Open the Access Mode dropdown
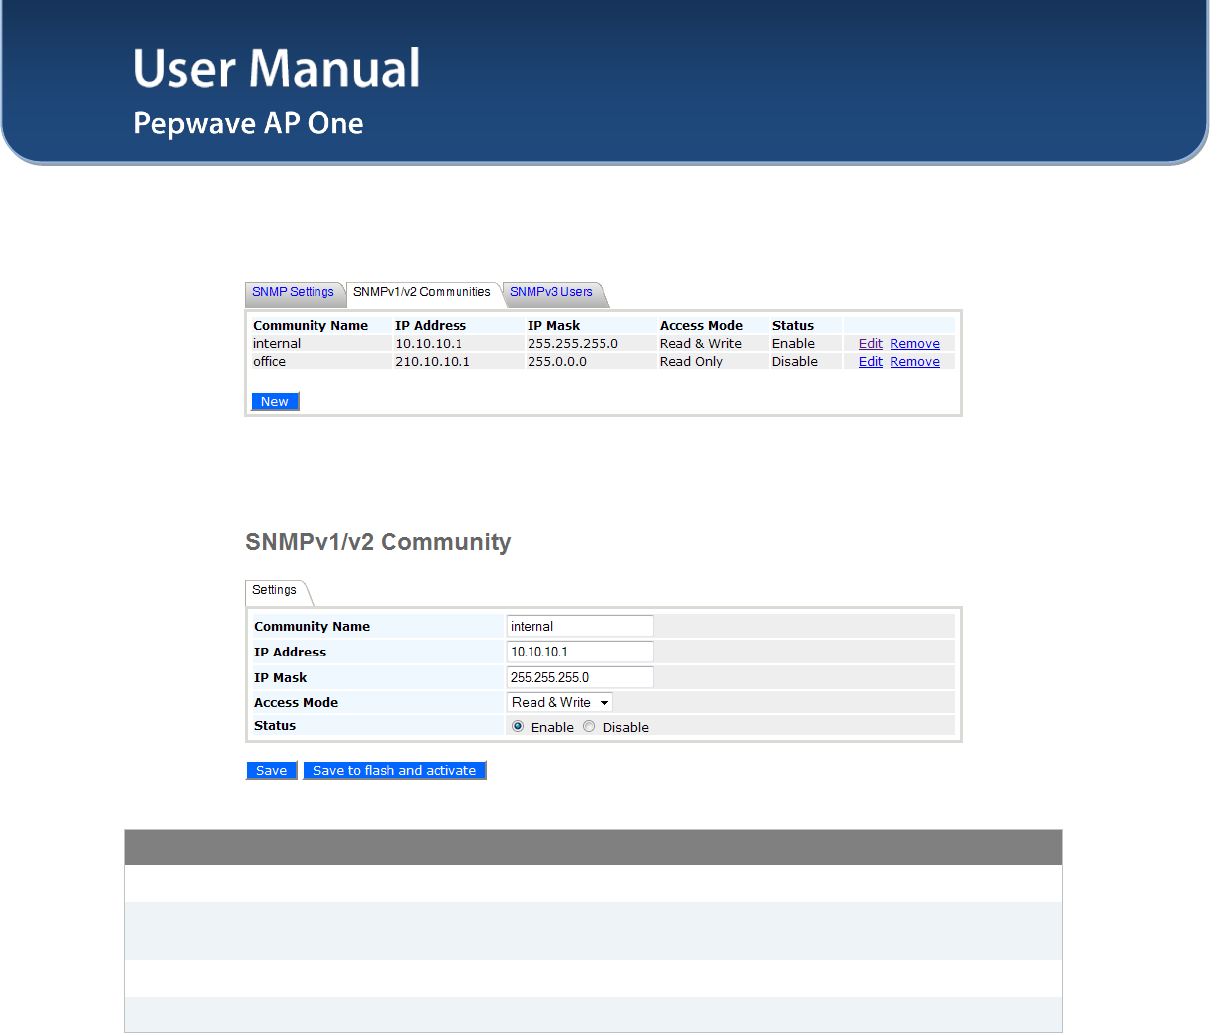 tap(560, 703)
